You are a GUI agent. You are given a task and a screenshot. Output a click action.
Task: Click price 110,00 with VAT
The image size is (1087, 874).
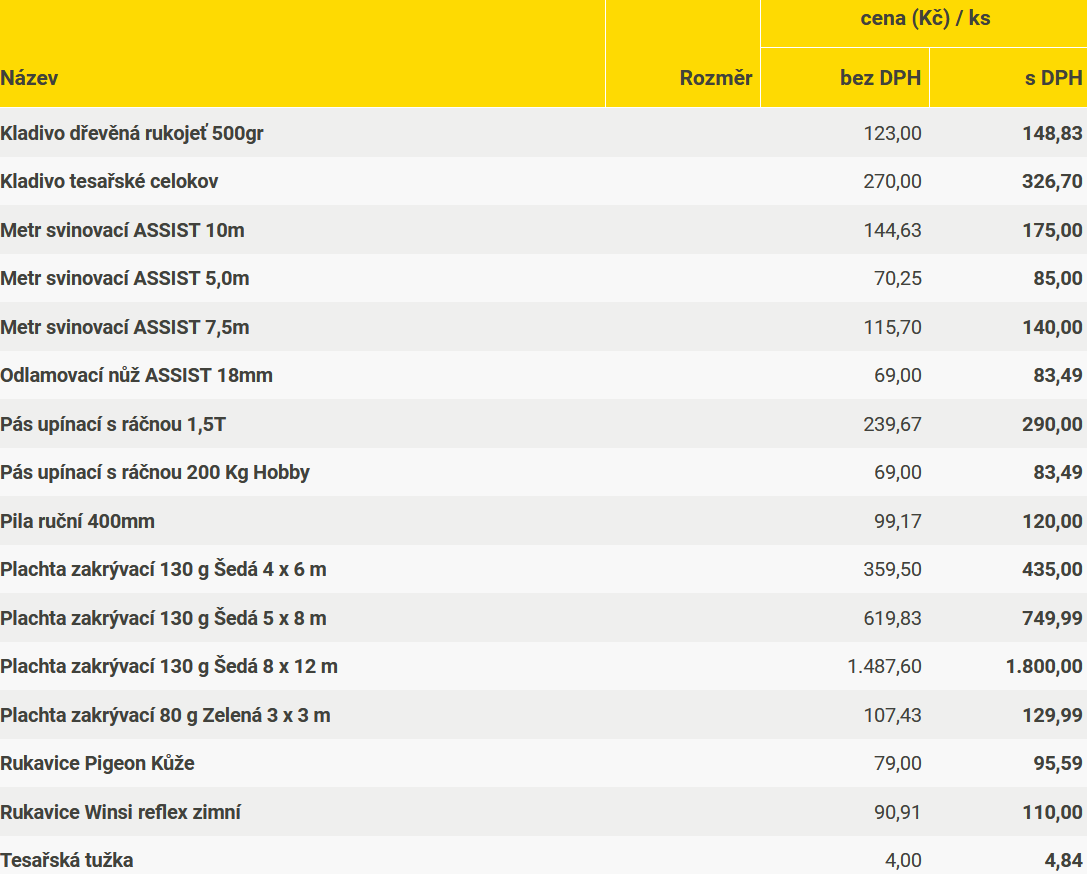click(1052, 812)
